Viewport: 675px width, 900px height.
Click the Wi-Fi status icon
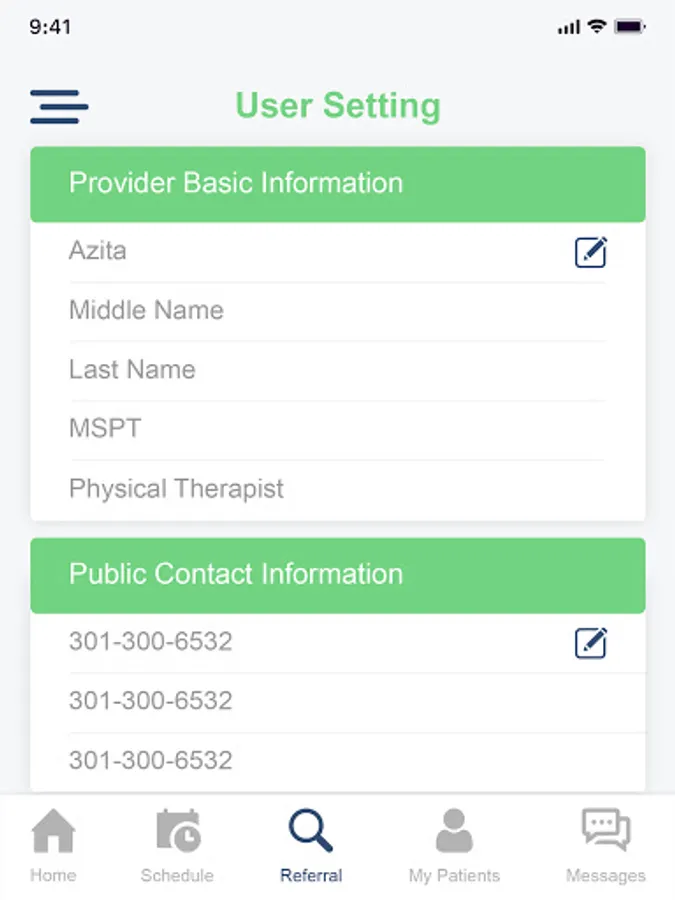[597, 27]
